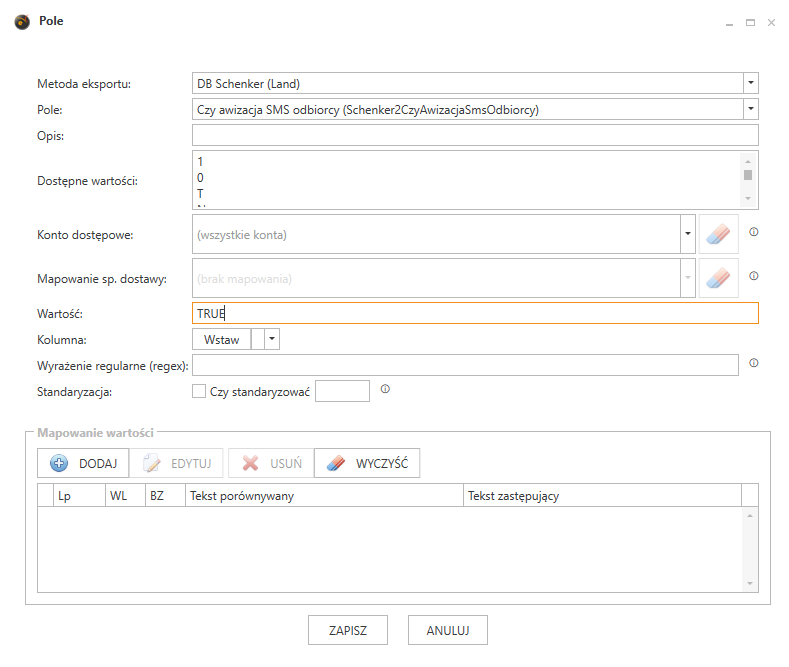Open the Metoda eksportu dropdown arrow

click(751, 83)
